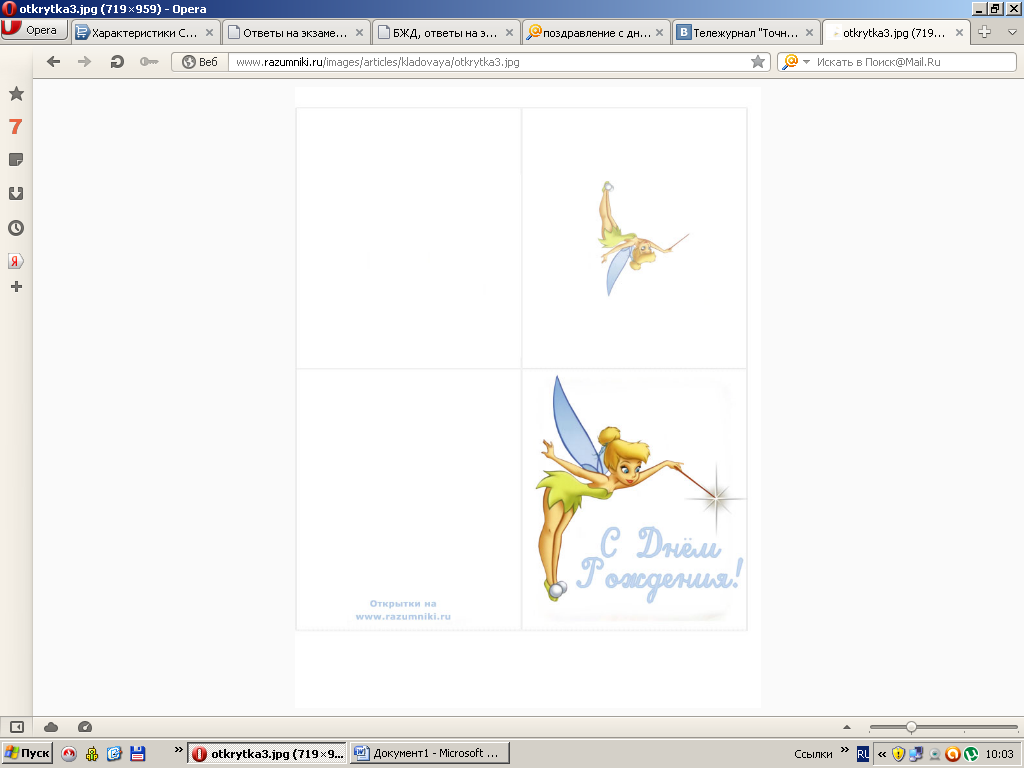Focus the Поиск@Mail.Ru search field
This screenshot has height=768, width=1024.
click(x=913, y=62)
